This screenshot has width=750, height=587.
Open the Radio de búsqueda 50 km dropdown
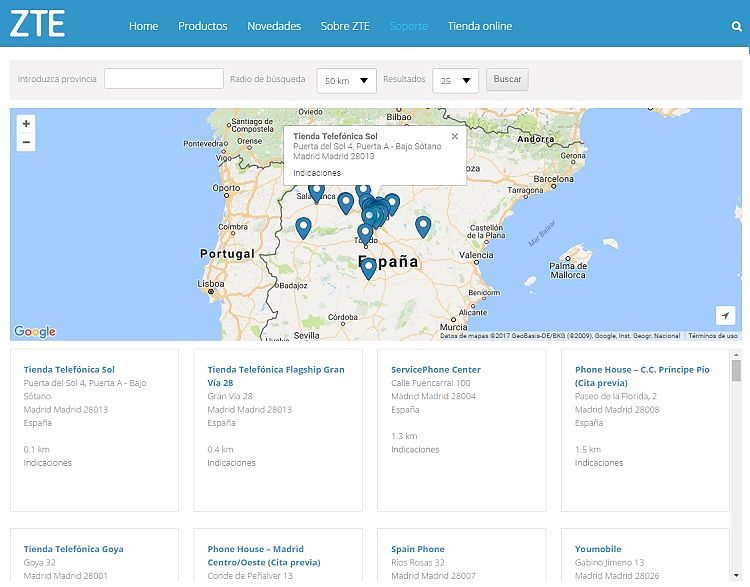(x=346, y=81)
